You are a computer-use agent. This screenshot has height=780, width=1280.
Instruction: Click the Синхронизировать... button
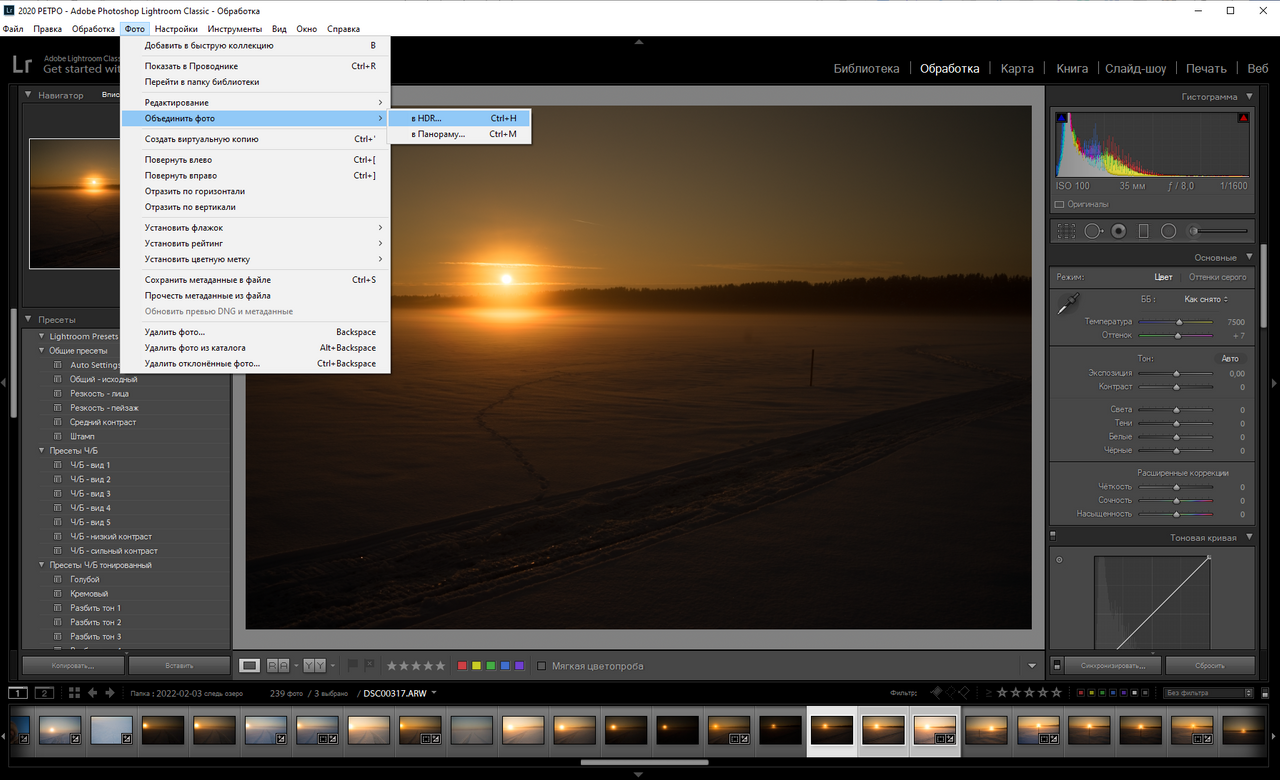pyautogui.click(x=1112, y=665)
